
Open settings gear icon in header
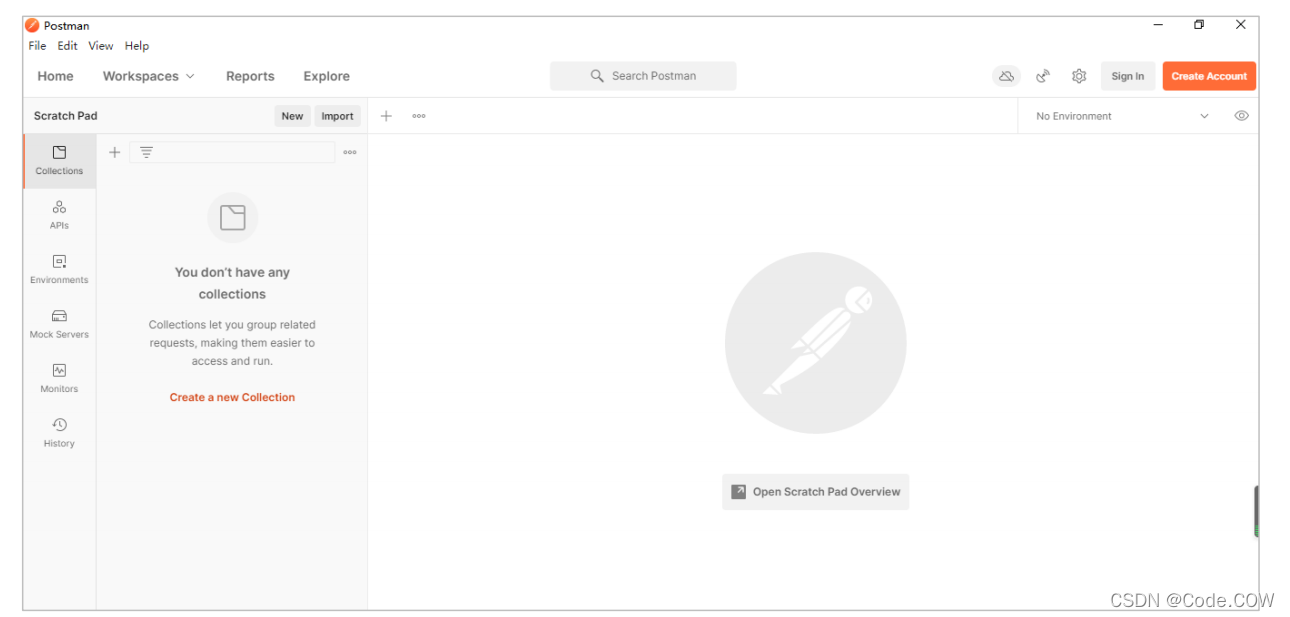1079,76
